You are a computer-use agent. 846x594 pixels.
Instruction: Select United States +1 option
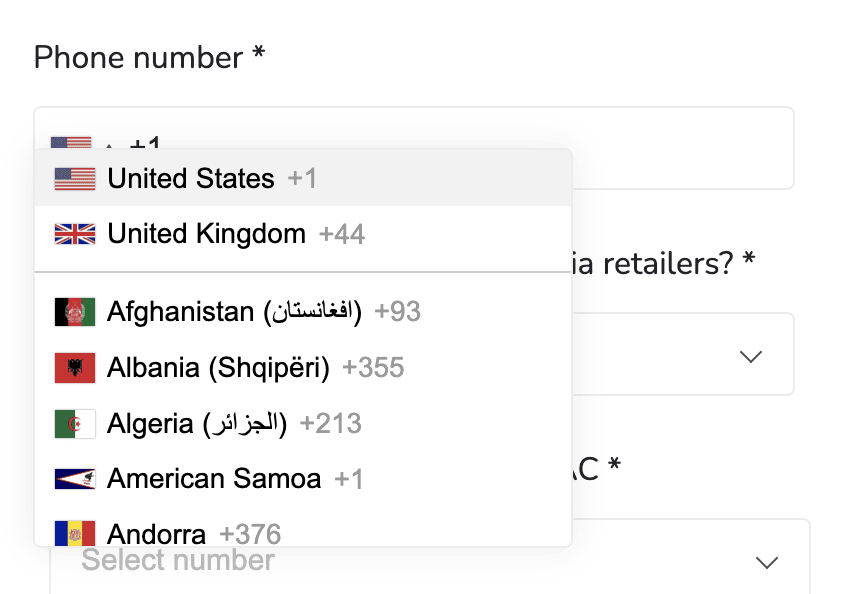point(303,178)
